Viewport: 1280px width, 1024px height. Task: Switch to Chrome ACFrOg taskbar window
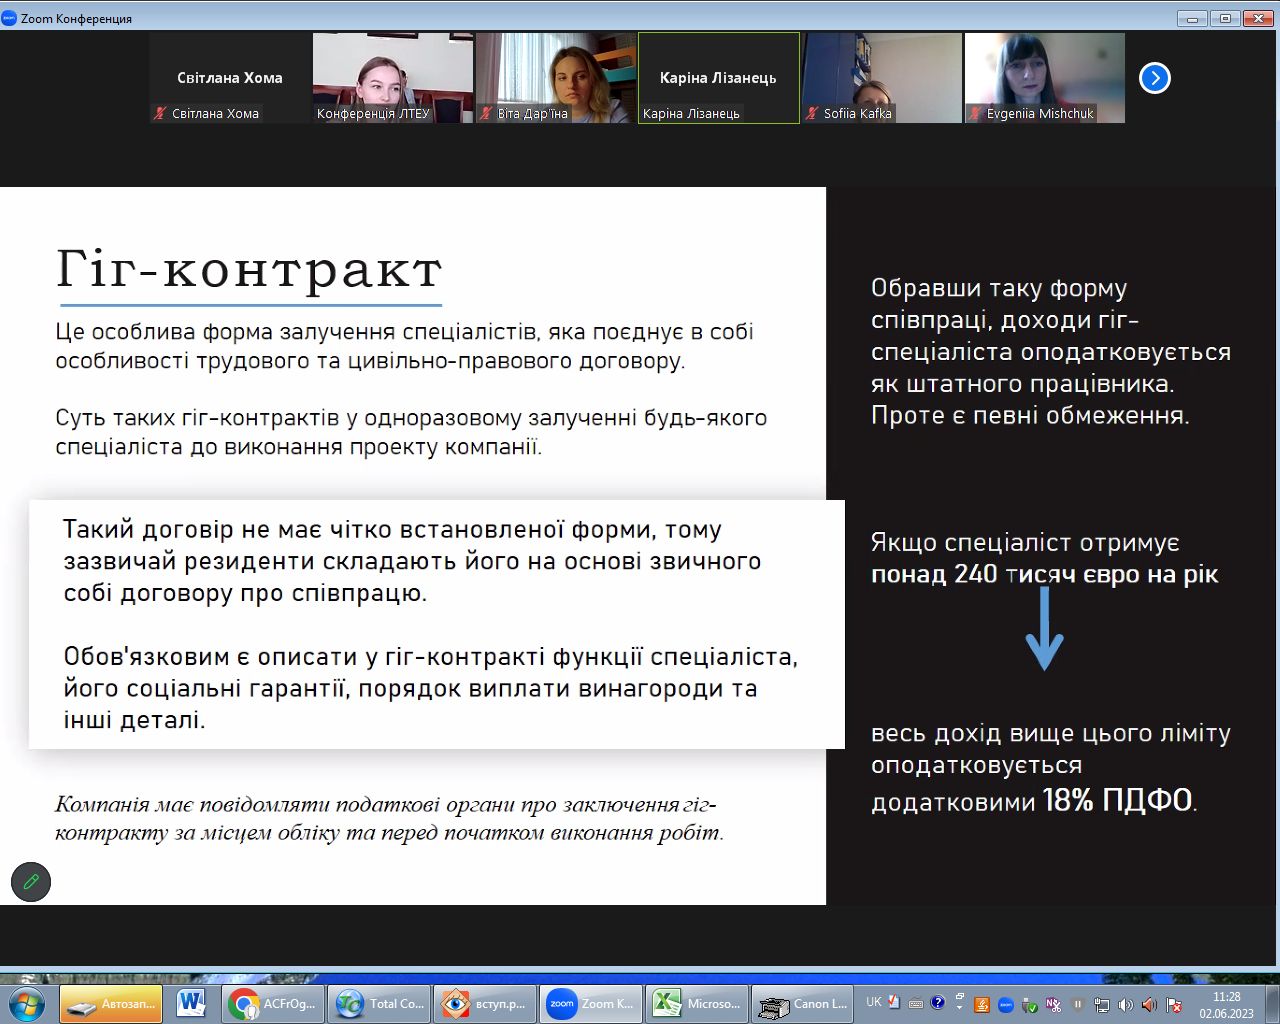point(273,1003)
